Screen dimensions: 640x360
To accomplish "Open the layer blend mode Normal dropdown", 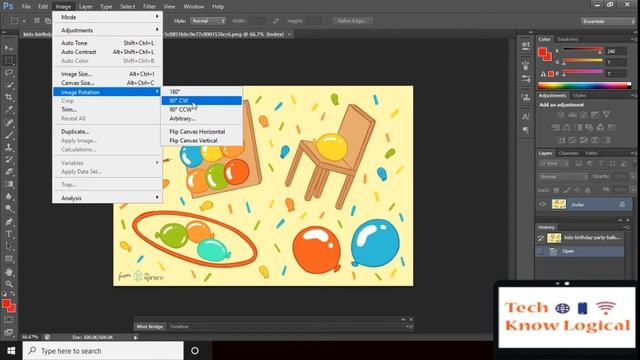I will (563, 177).
